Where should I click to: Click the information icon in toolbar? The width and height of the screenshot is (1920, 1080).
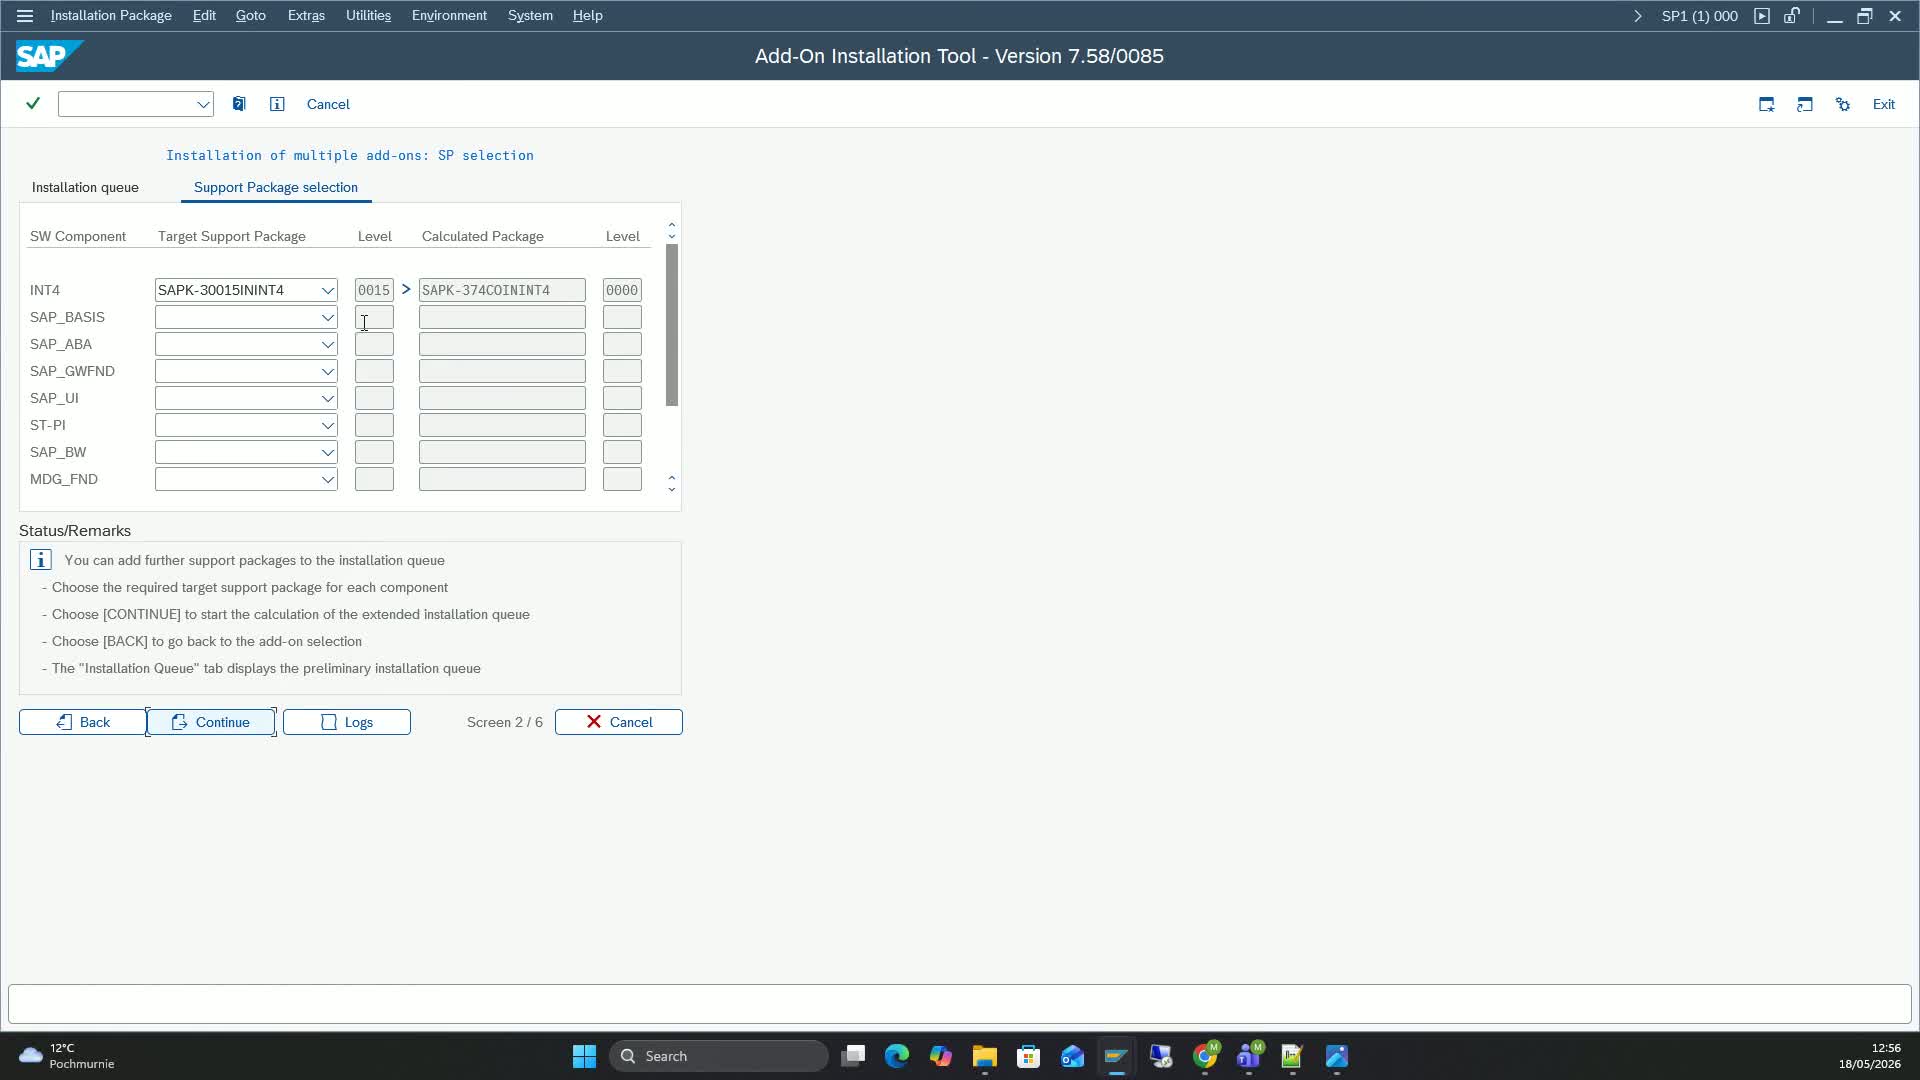[277, 104]
